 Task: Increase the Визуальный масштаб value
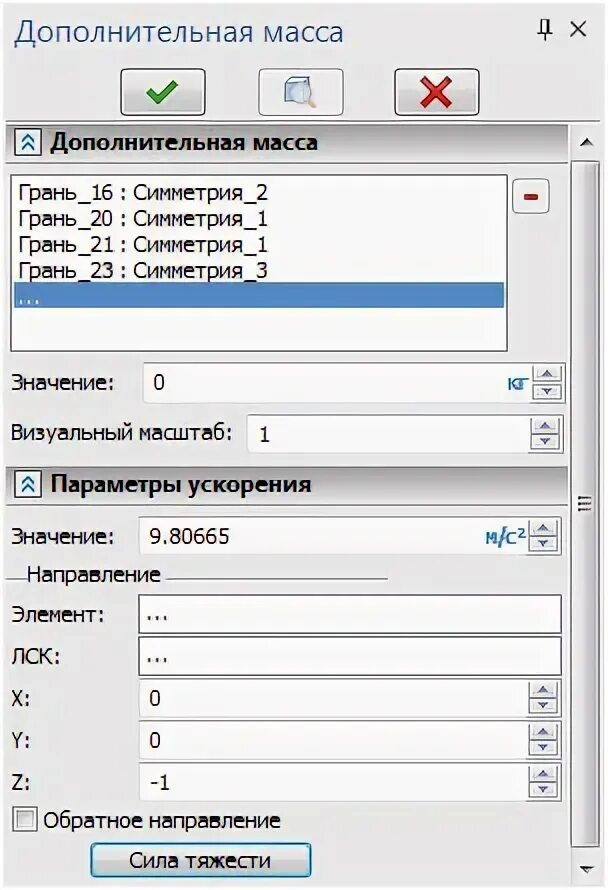pyautogui.click(x=545, y=426)
